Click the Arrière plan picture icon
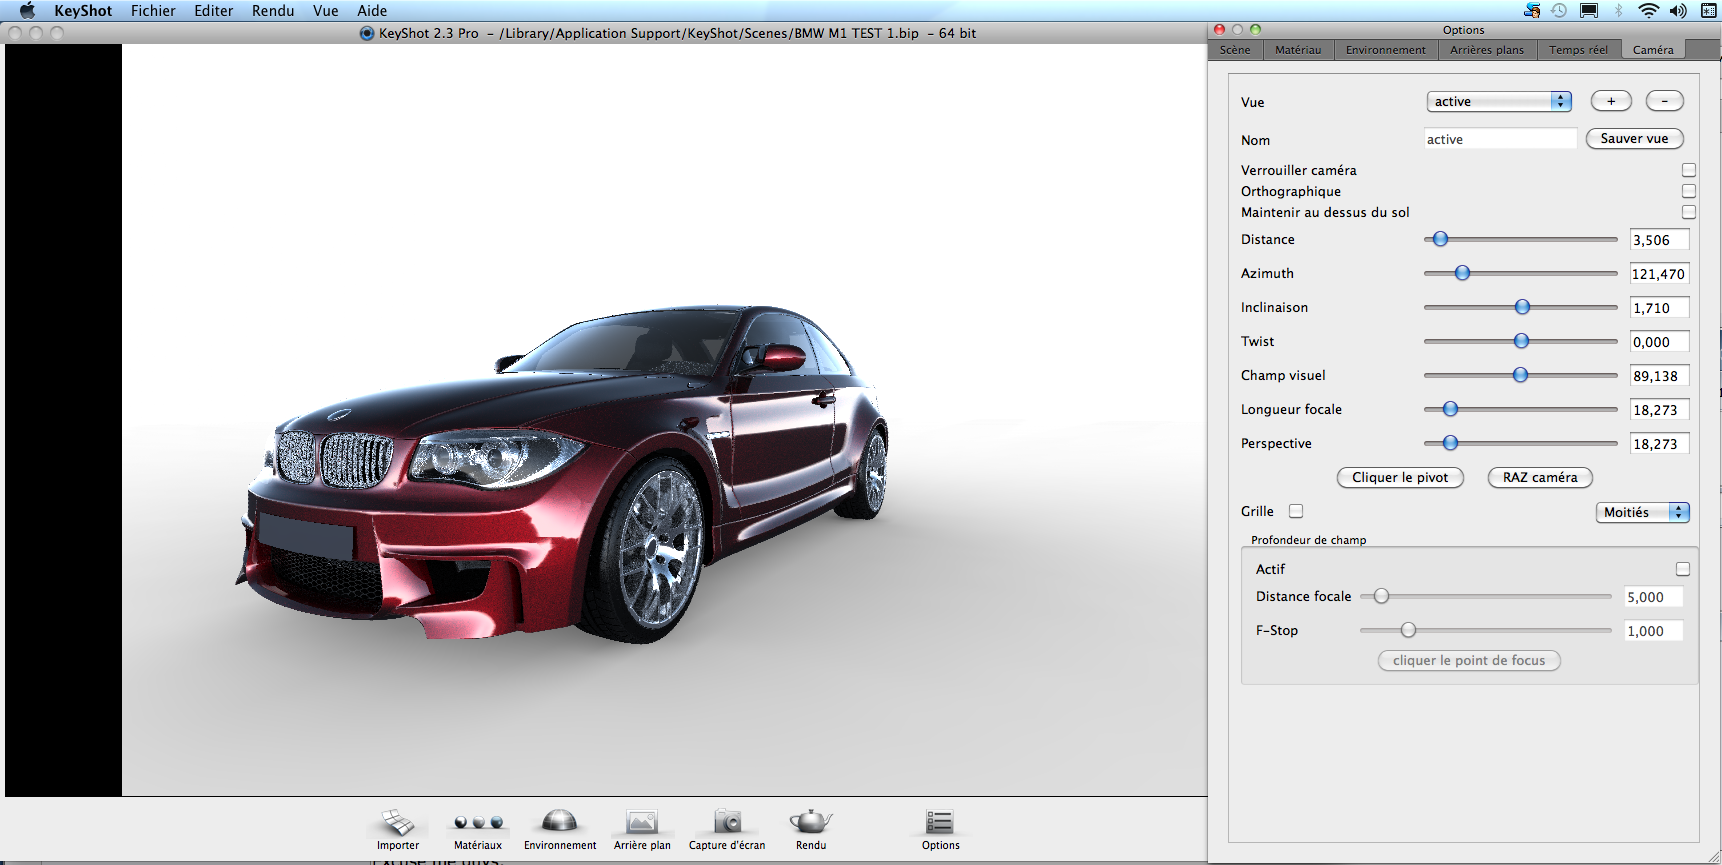This screenshot has height=865, width=1722. [642, 822]
